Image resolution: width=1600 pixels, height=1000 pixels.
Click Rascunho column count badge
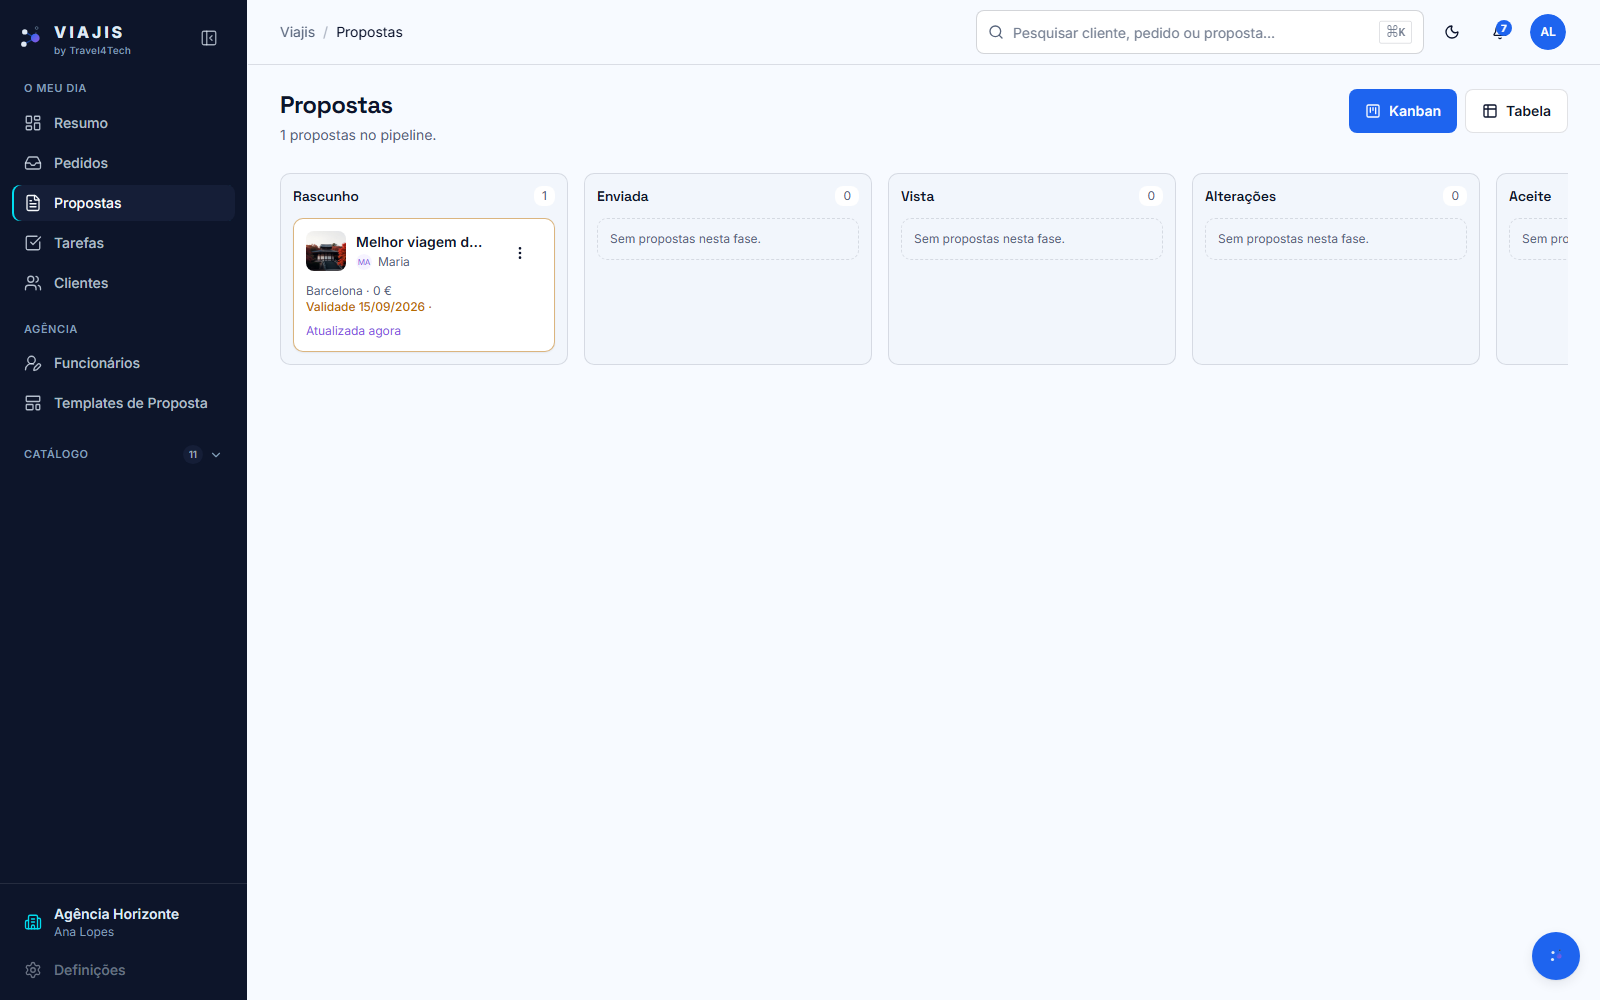(544, 196)
